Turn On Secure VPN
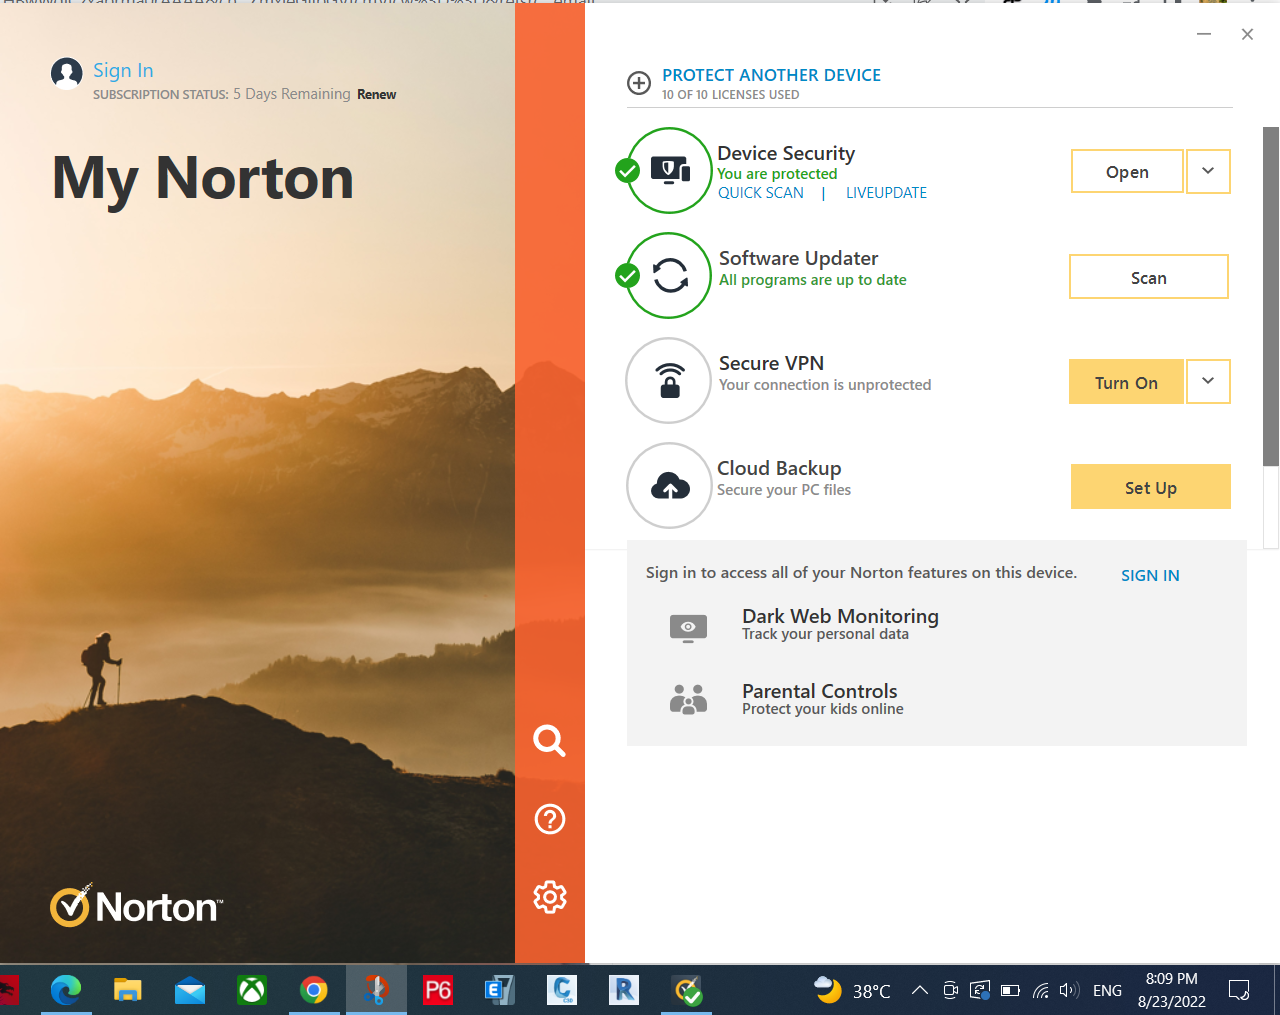 coord(1126,382)
